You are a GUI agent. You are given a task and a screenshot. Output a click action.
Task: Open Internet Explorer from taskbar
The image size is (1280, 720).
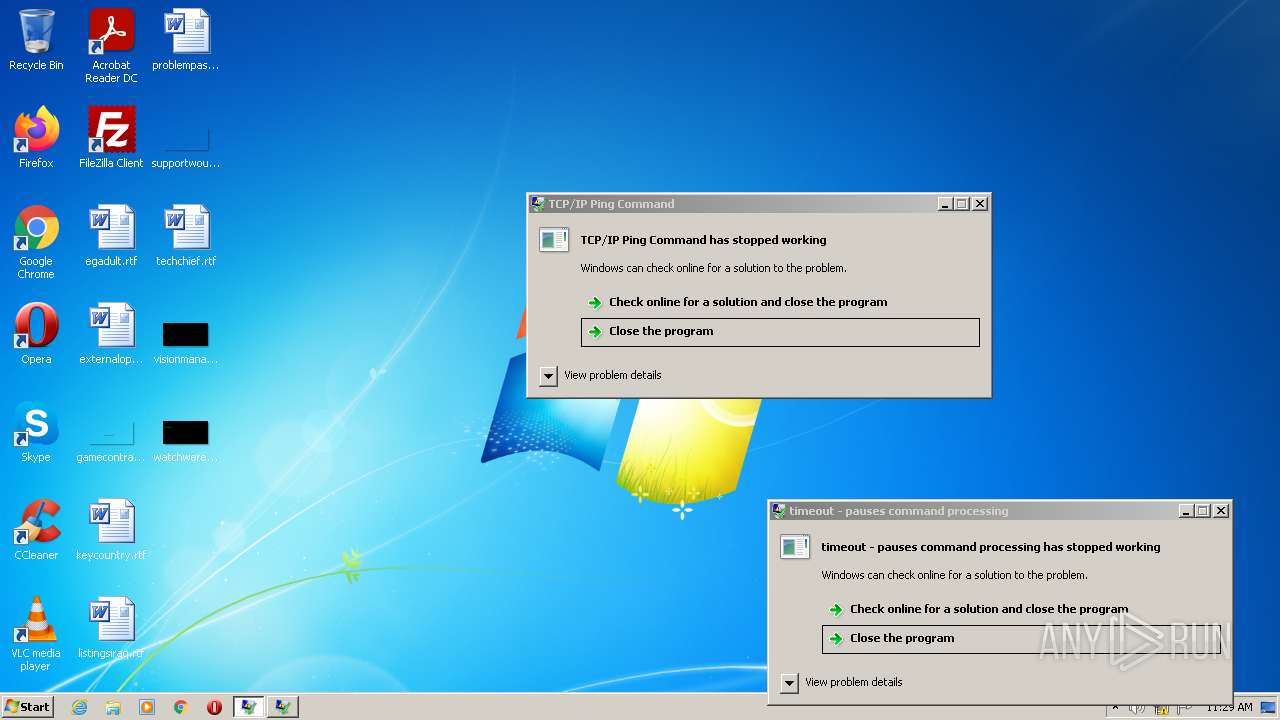pyautogui.click(x=79, y=707)
